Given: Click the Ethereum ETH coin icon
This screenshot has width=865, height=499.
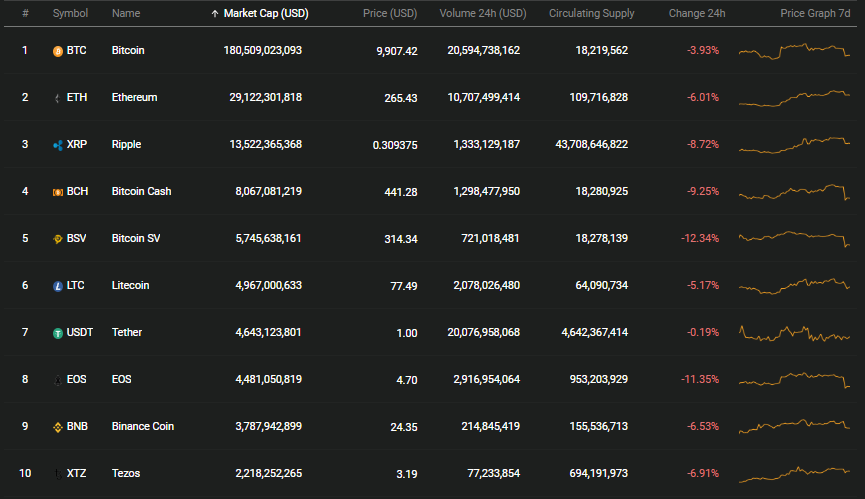Looking at the screenshot, I should 57,98.
